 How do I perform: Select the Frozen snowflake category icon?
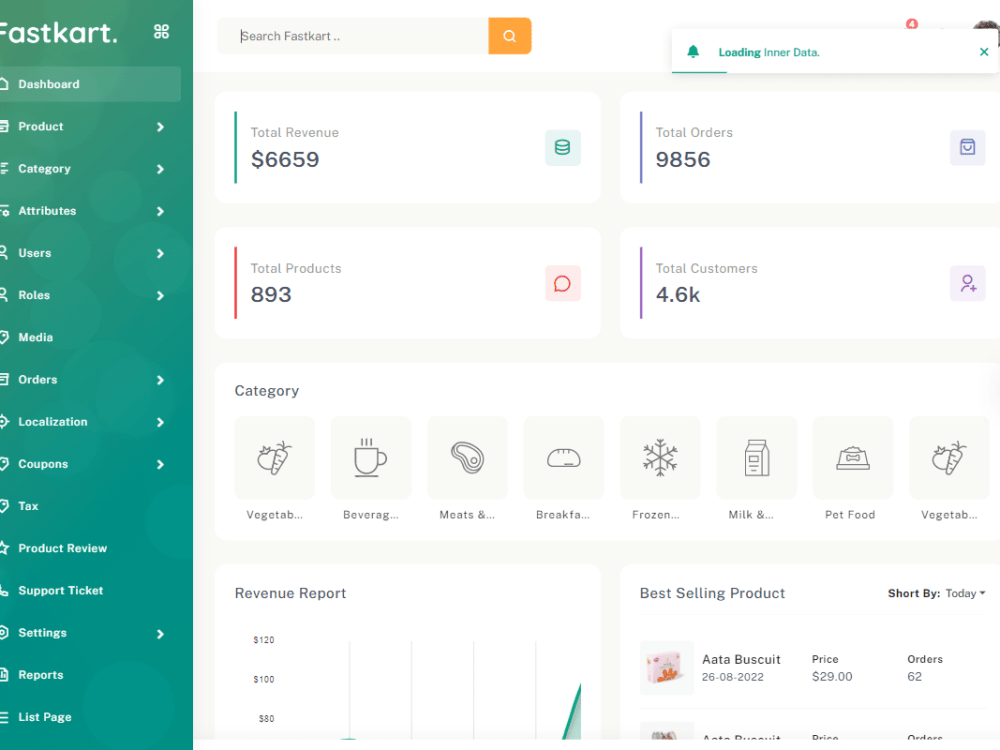[659, 457]
